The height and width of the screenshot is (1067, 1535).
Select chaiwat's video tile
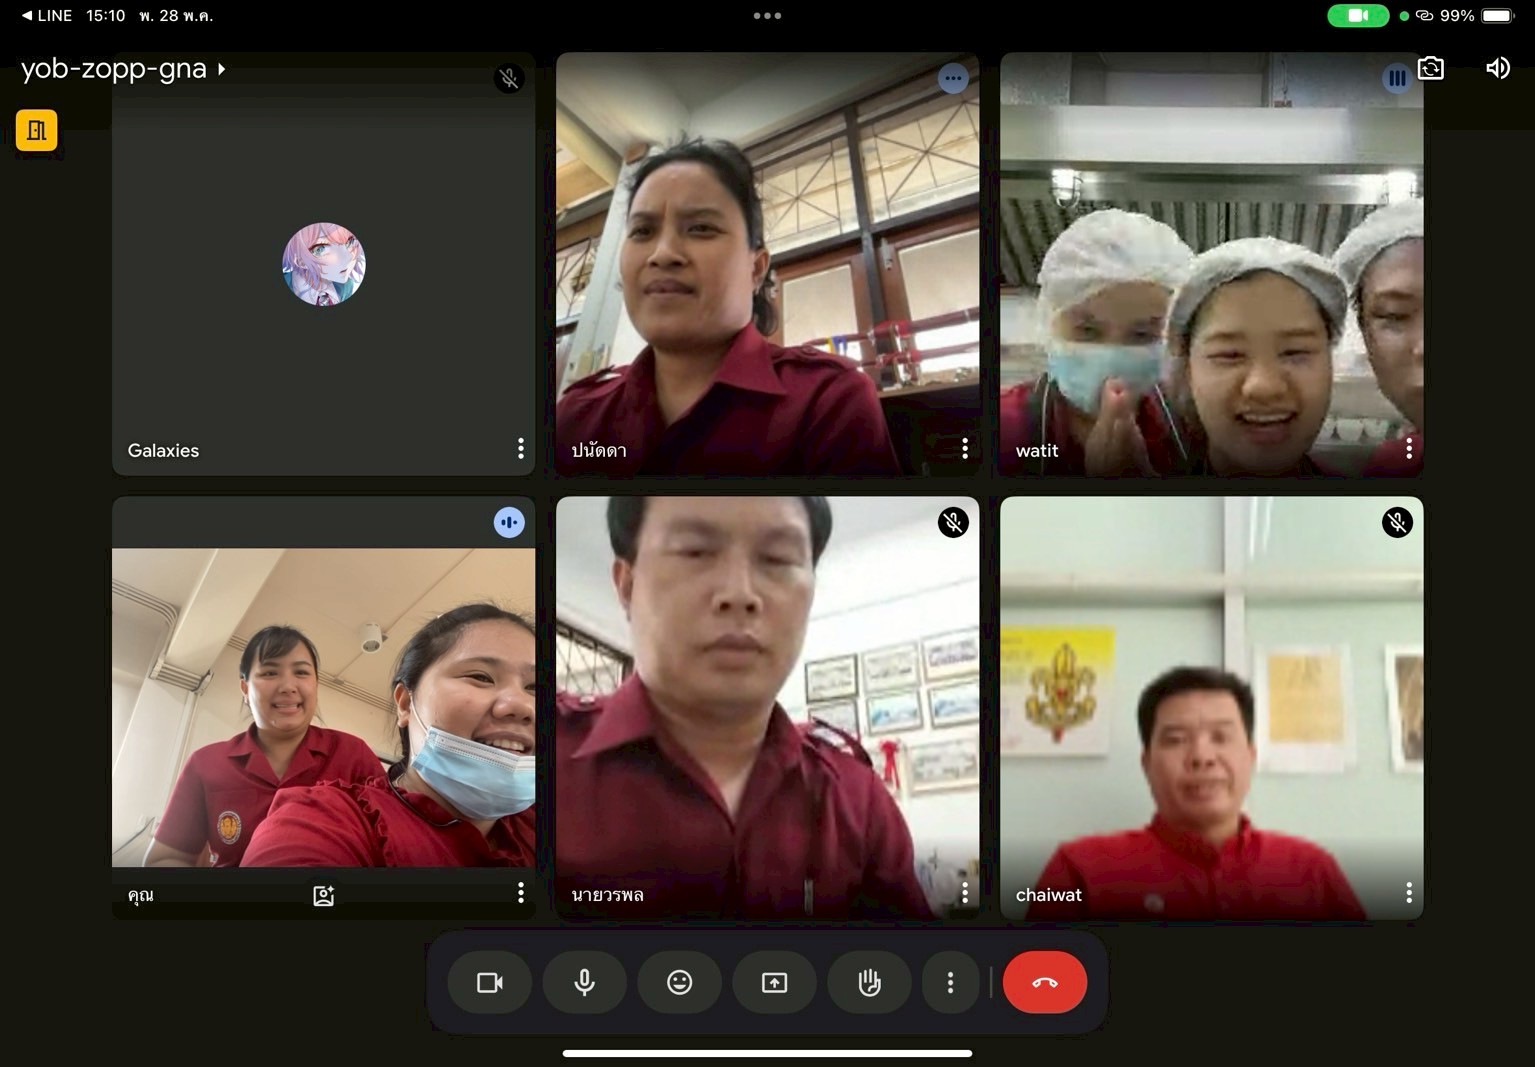click(1212, 708)
